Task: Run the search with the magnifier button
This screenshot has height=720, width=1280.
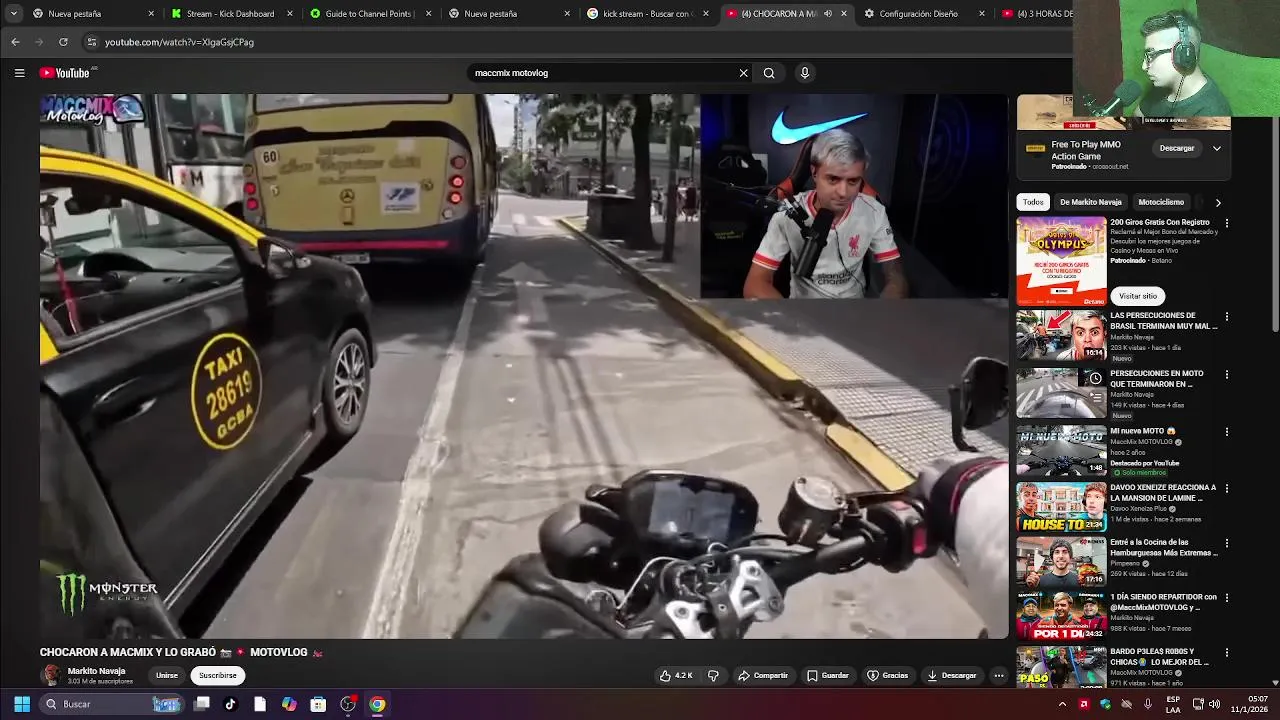Action: 769,73
